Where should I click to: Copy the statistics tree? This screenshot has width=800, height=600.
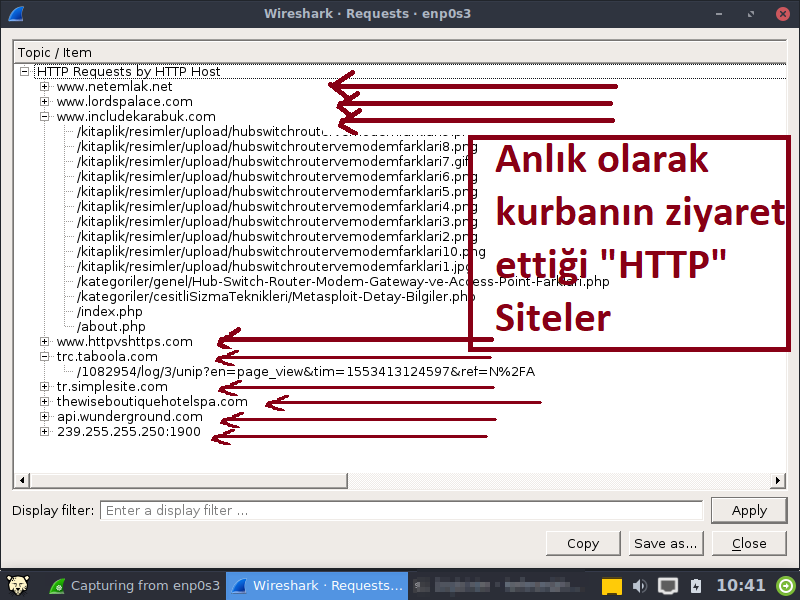[583, 543]
